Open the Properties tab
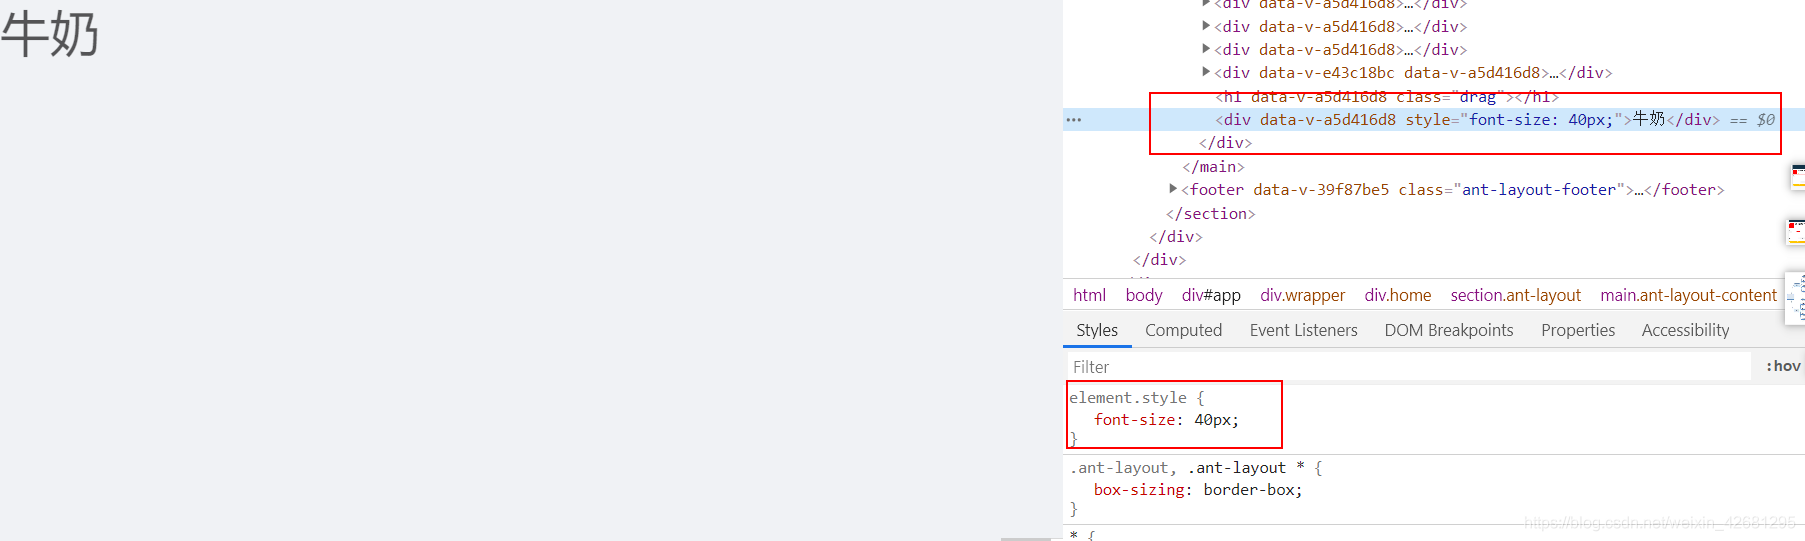The width and height of the screenshot is (1805, 541). (x=1578, y=330)
